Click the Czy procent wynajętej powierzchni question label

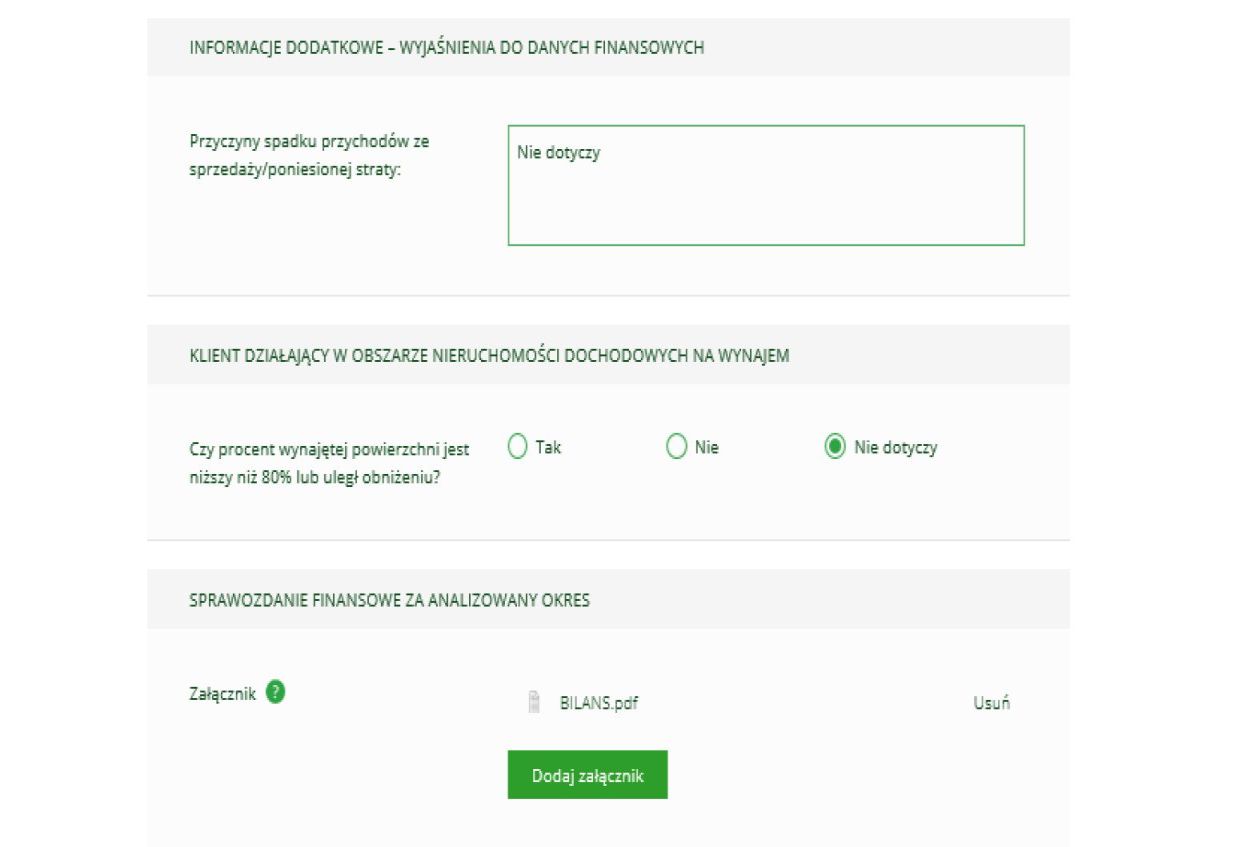click(x=329, y=462)
